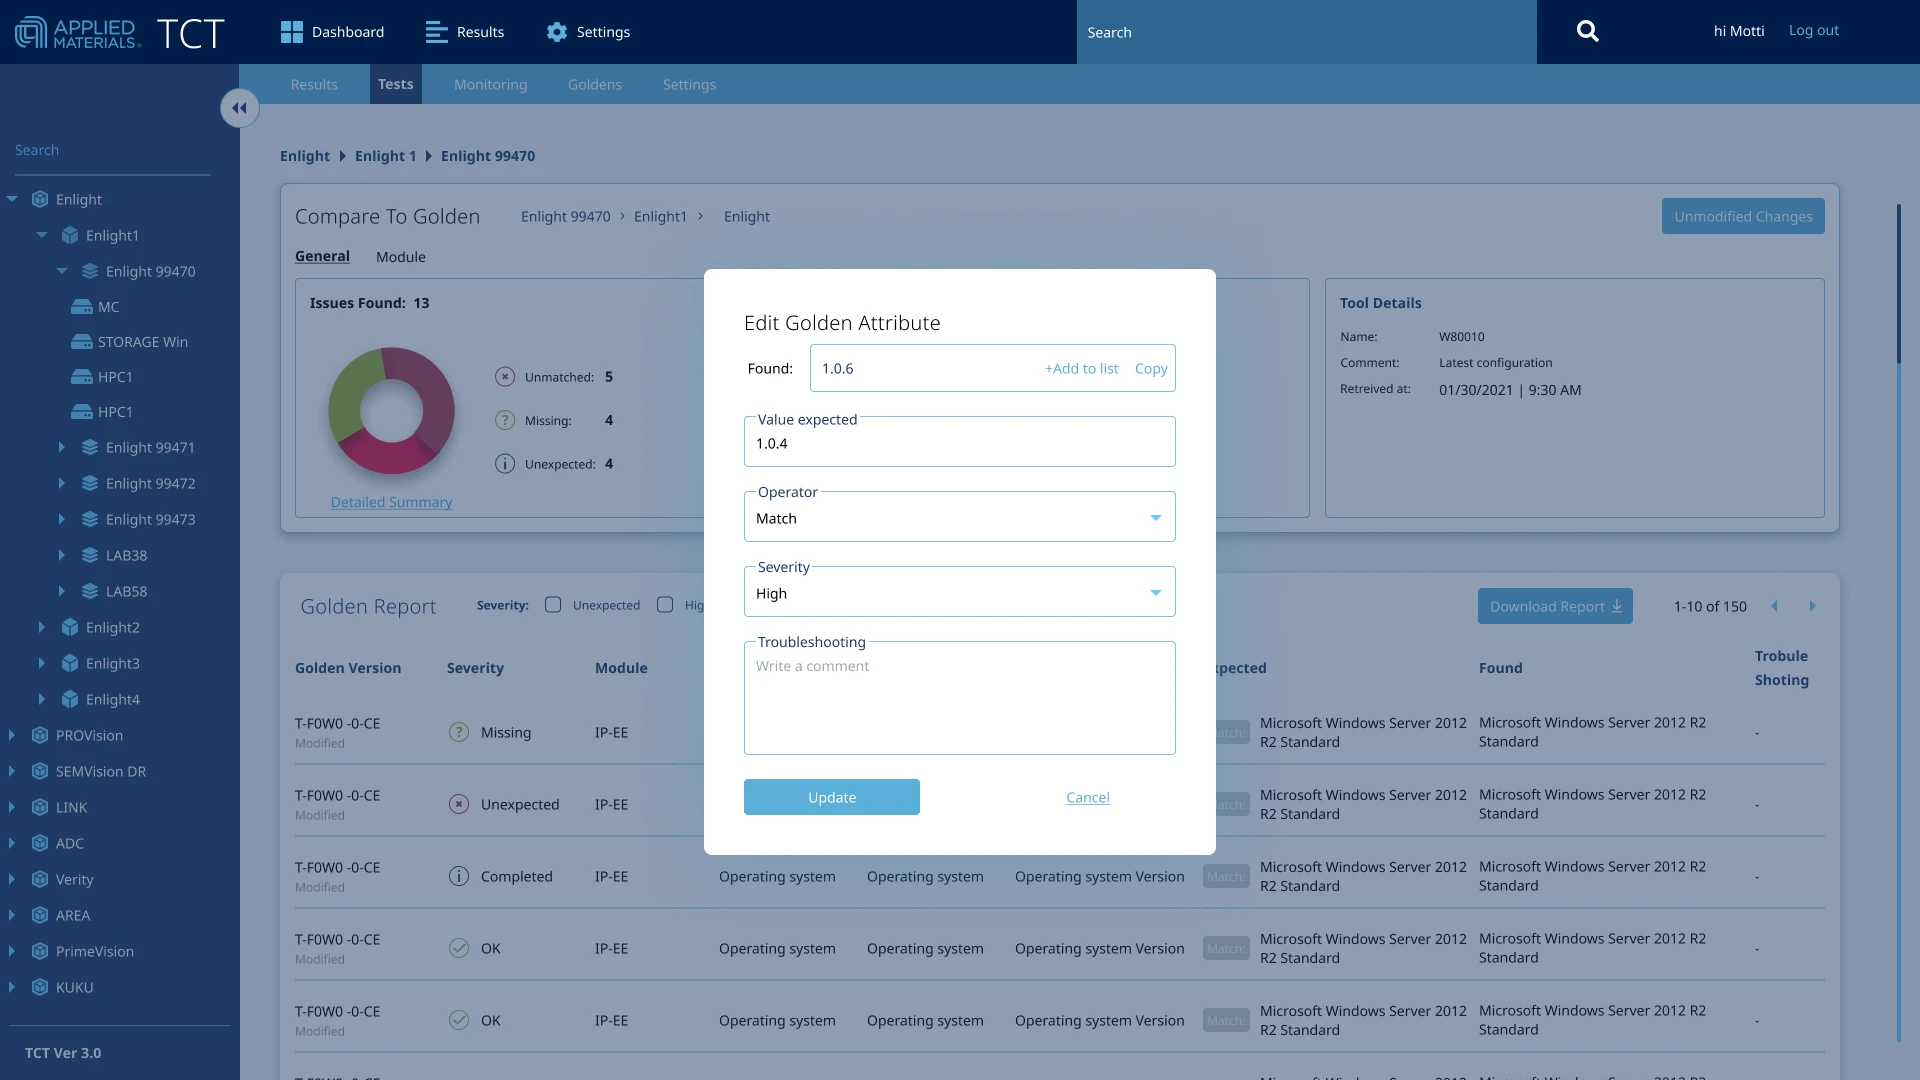
Task: Click the Cancel link
Action: pyautogui.click(x=1087, y=797)
